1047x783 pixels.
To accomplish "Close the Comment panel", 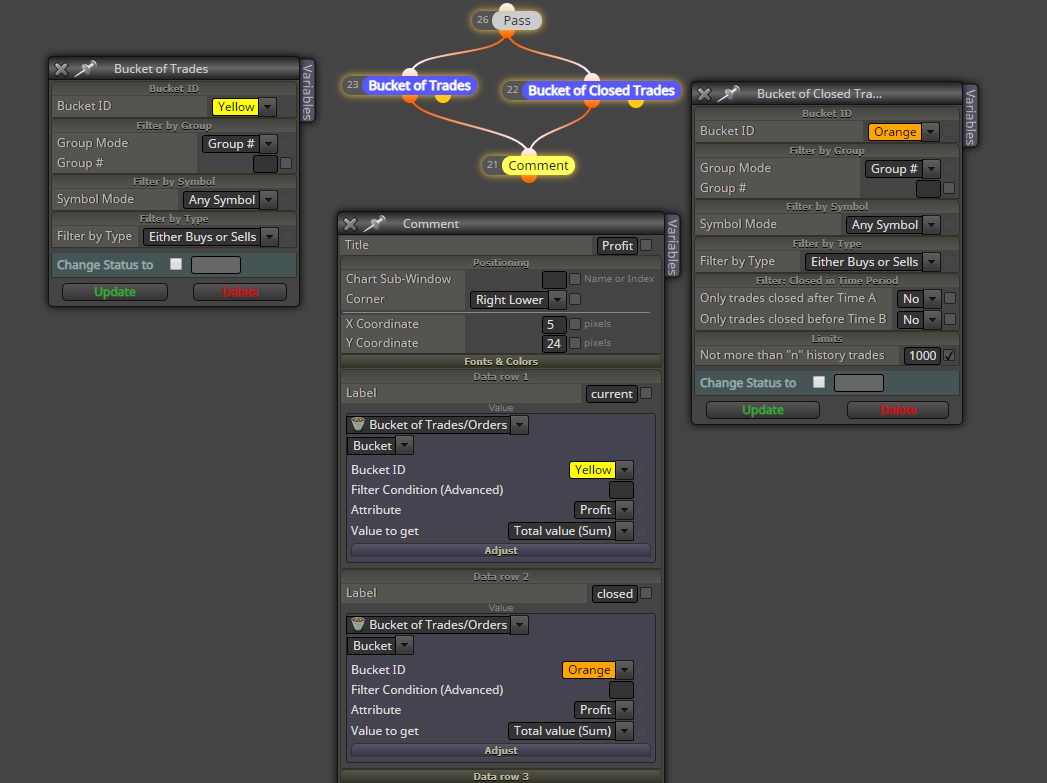I will click(x=350, y=224).
